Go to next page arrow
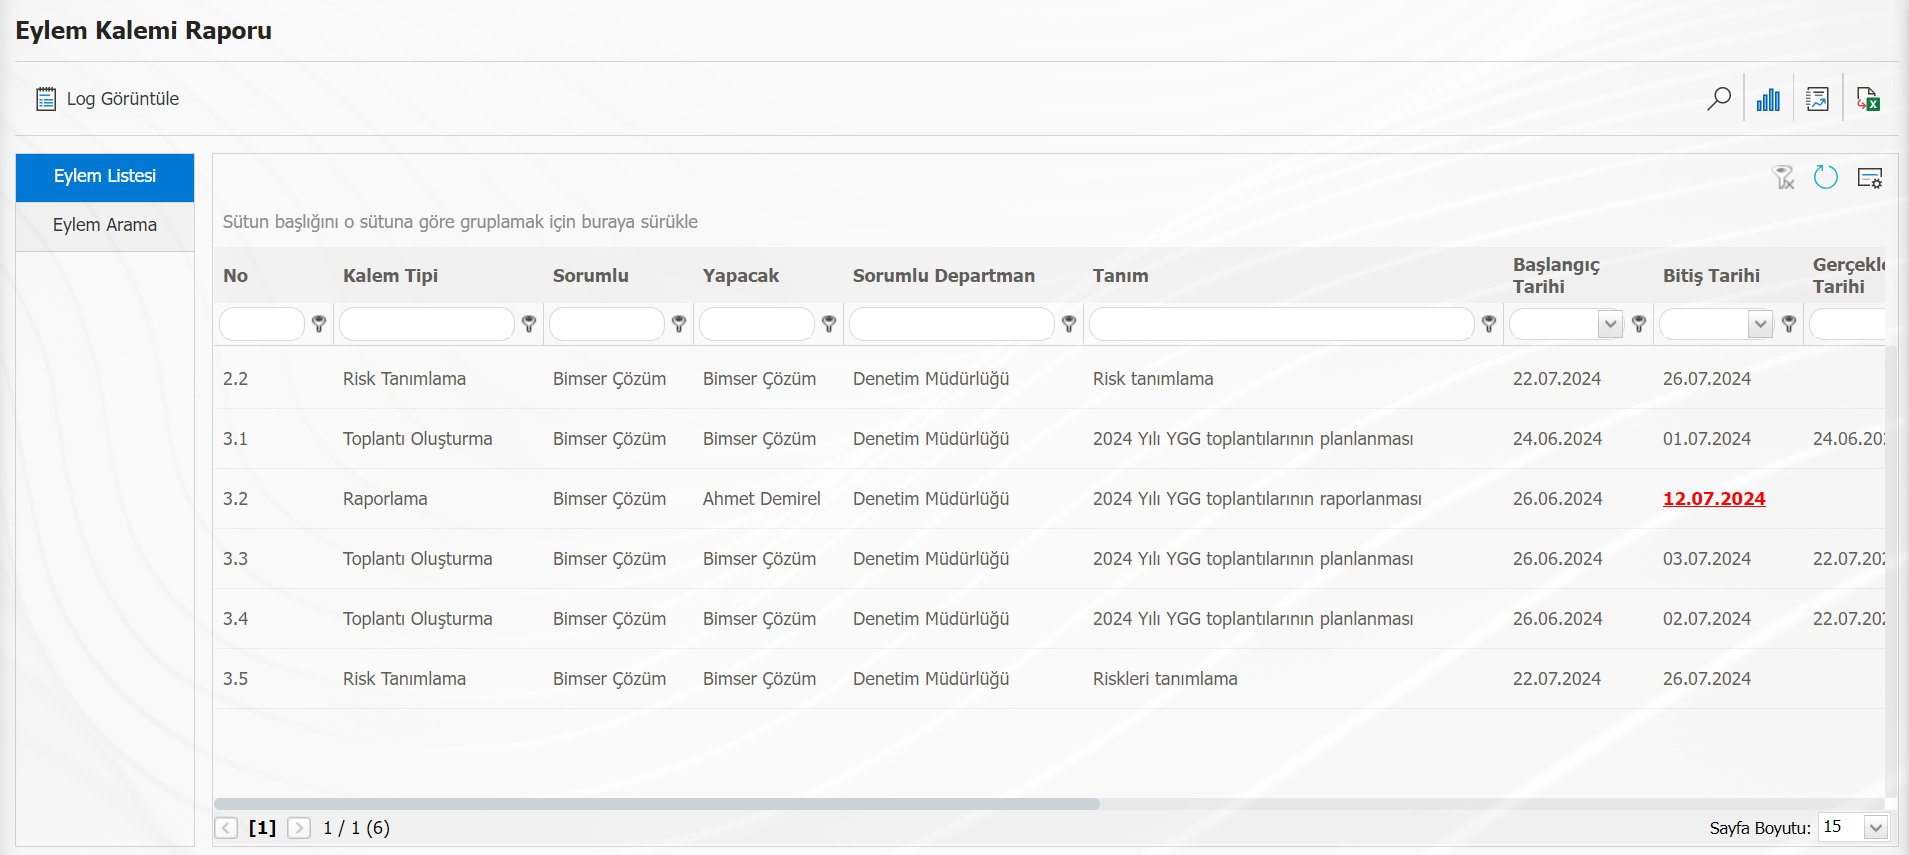The image size is (1909, 855). pyautogui.click(x=299, y=828)
